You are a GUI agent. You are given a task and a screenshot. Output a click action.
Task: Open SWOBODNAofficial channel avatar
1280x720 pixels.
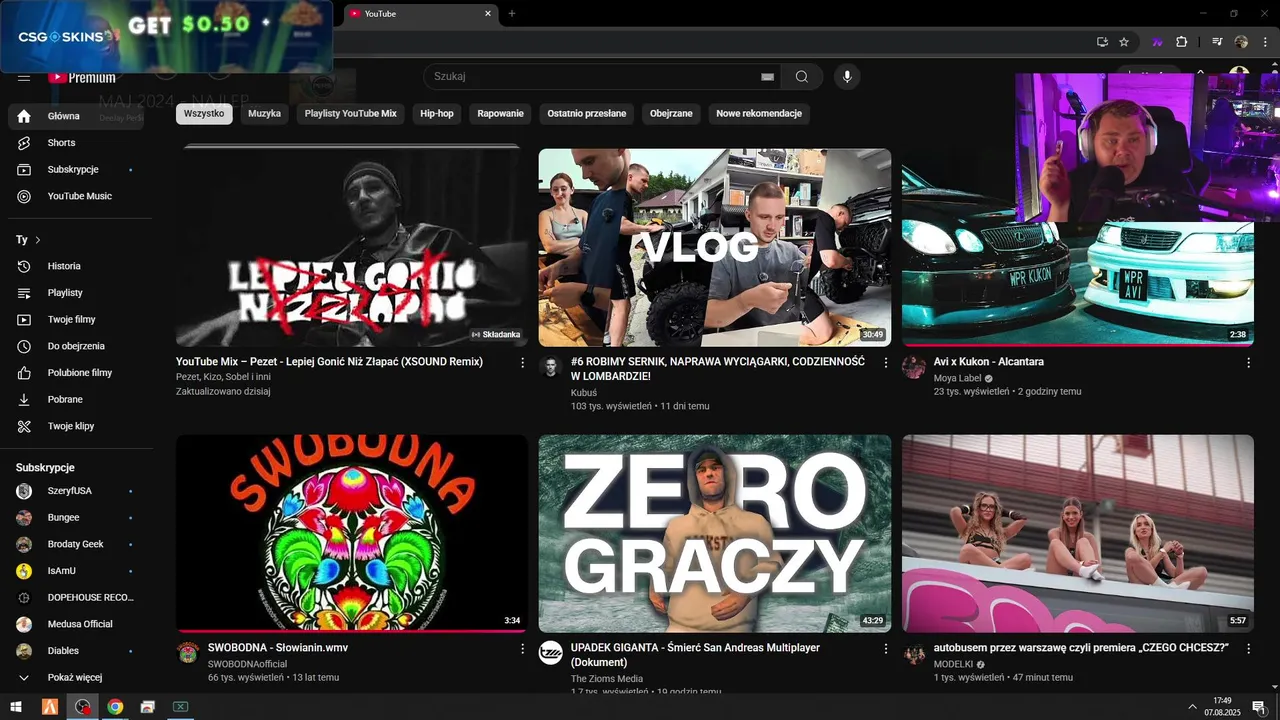click(x=187, y=653)
